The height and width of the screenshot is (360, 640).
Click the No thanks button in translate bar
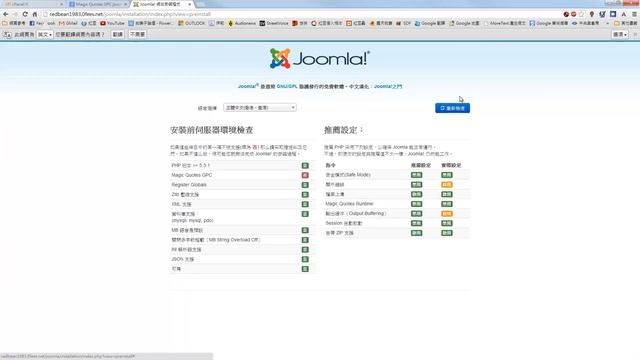click(x=138, y=35)
